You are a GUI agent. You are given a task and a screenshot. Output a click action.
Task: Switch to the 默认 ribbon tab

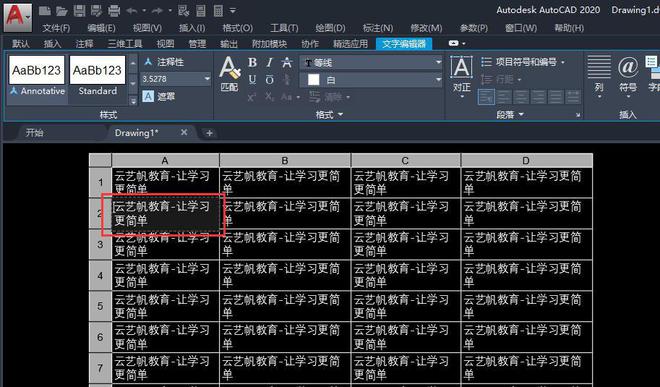coord(21,44)
